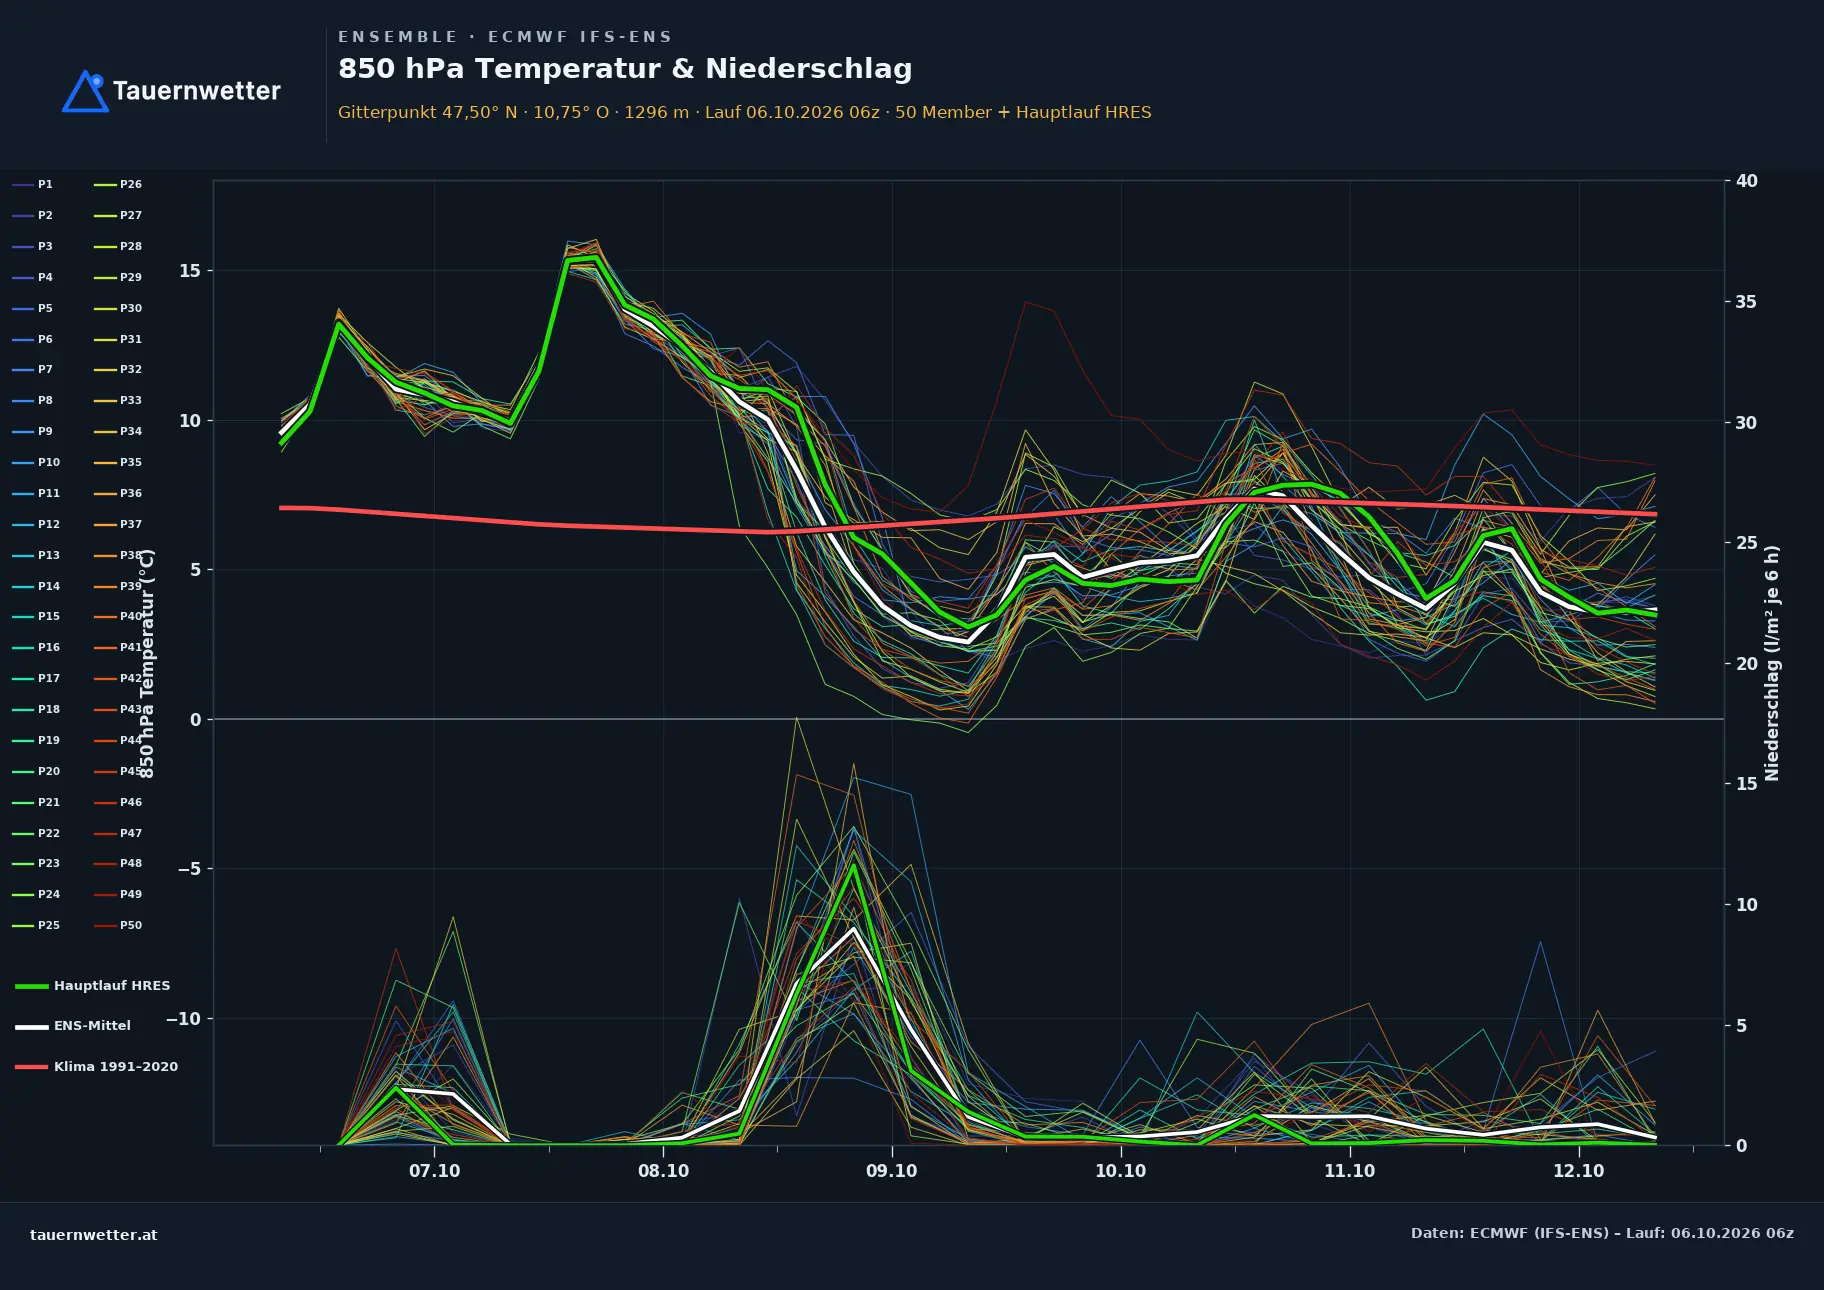Click the P10 member legend entry
1824x1290 pixels.
[x=36, y=463]
